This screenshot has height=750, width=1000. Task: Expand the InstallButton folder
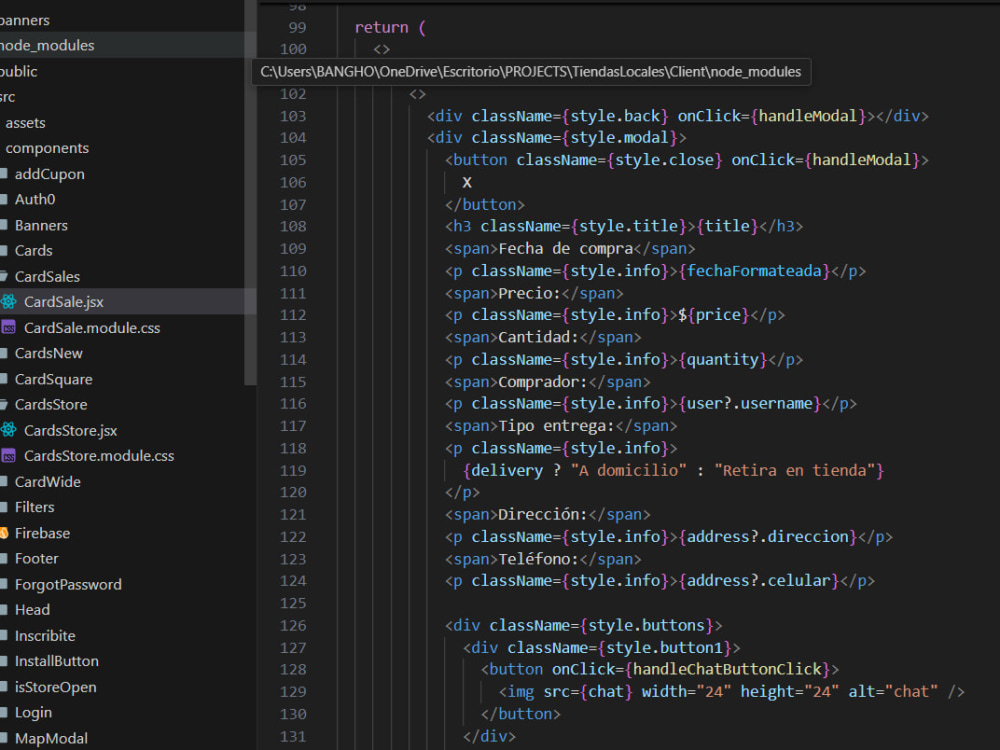[56, 661]
